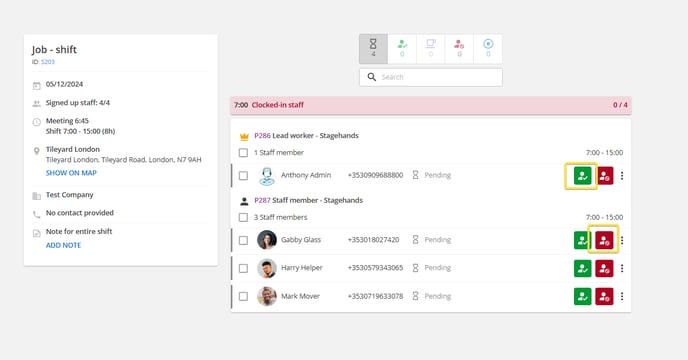Click the staff member person icon by P287

[x=244, y=202]
